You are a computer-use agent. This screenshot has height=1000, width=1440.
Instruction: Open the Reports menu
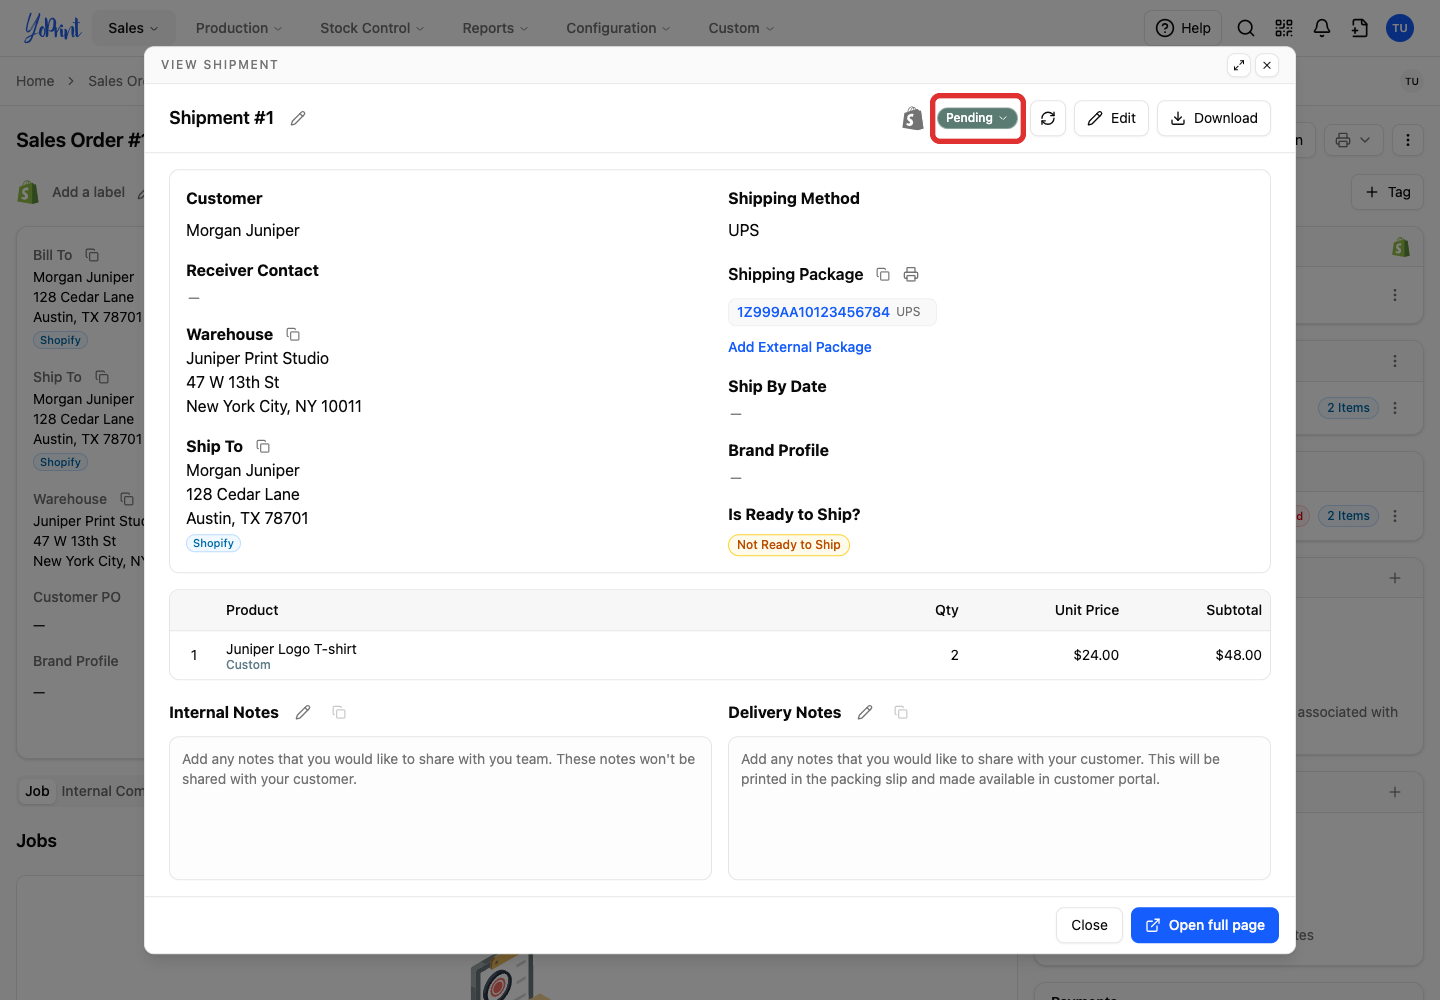(x=495, y=28)
